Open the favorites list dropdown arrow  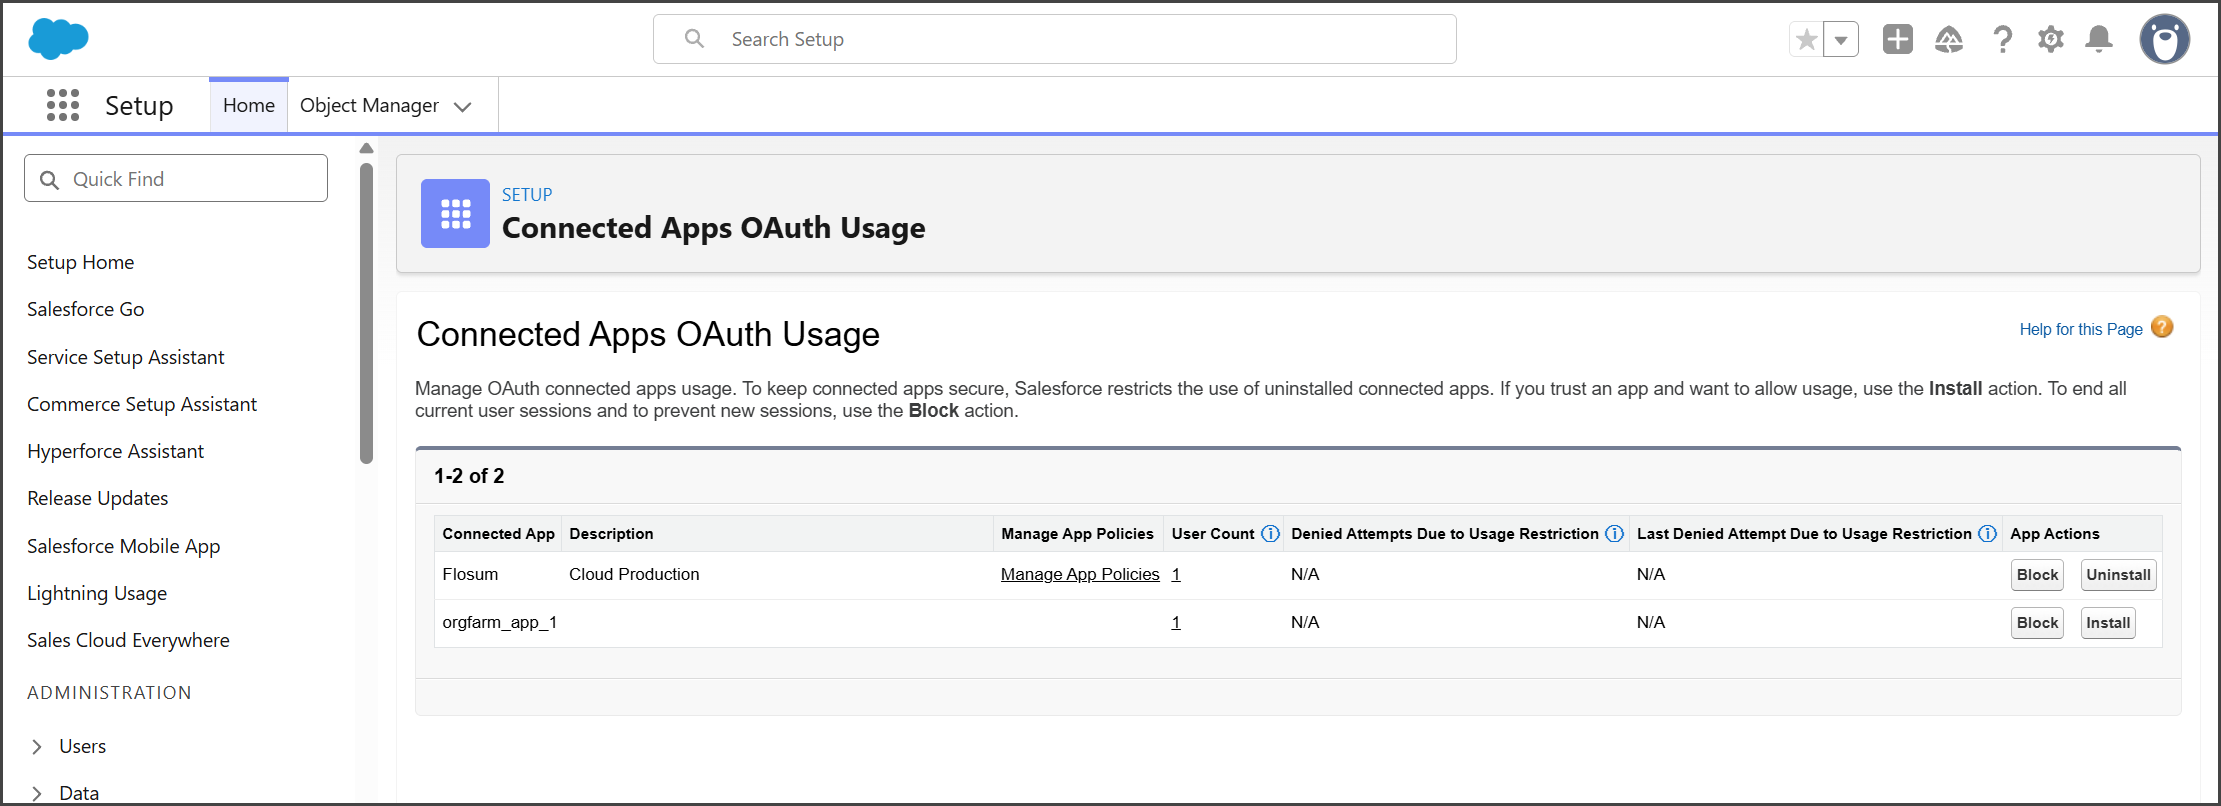pos(1841,40)
